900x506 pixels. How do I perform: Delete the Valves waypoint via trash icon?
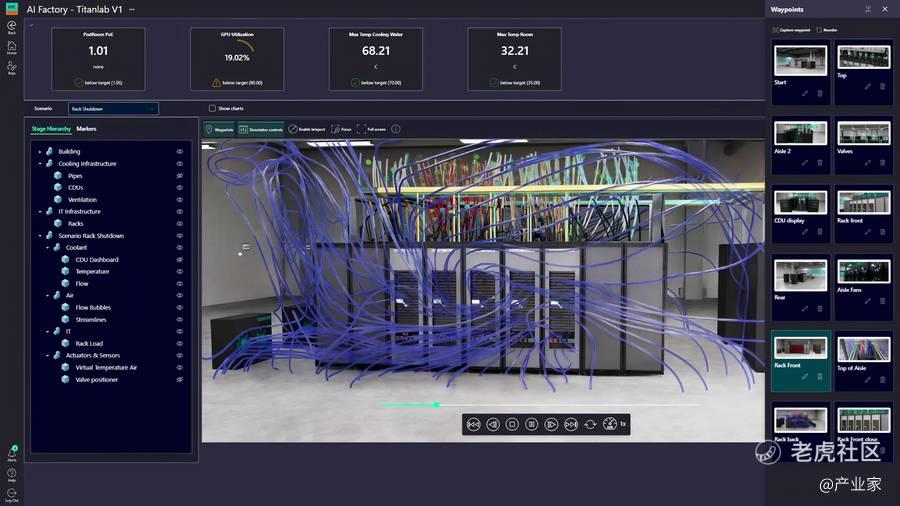pyautogui.click(x=882, y=163)
